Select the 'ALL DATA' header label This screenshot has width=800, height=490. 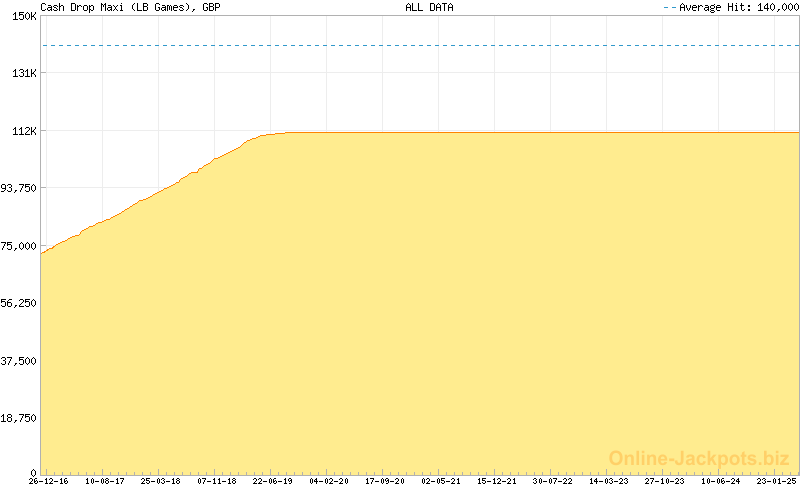click(x=429, y=7)
